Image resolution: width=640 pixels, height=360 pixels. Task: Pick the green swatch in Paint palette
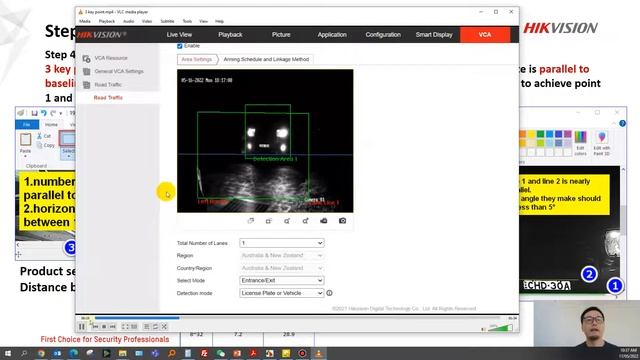540,134
